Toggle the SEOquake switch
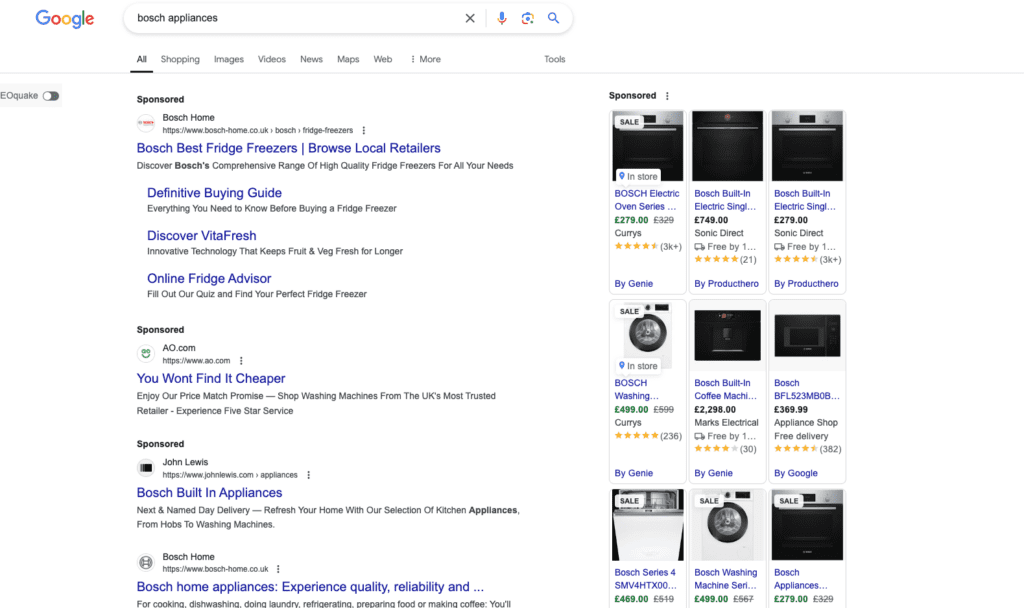Viewport: 1024px width, 608px height. 51,96
